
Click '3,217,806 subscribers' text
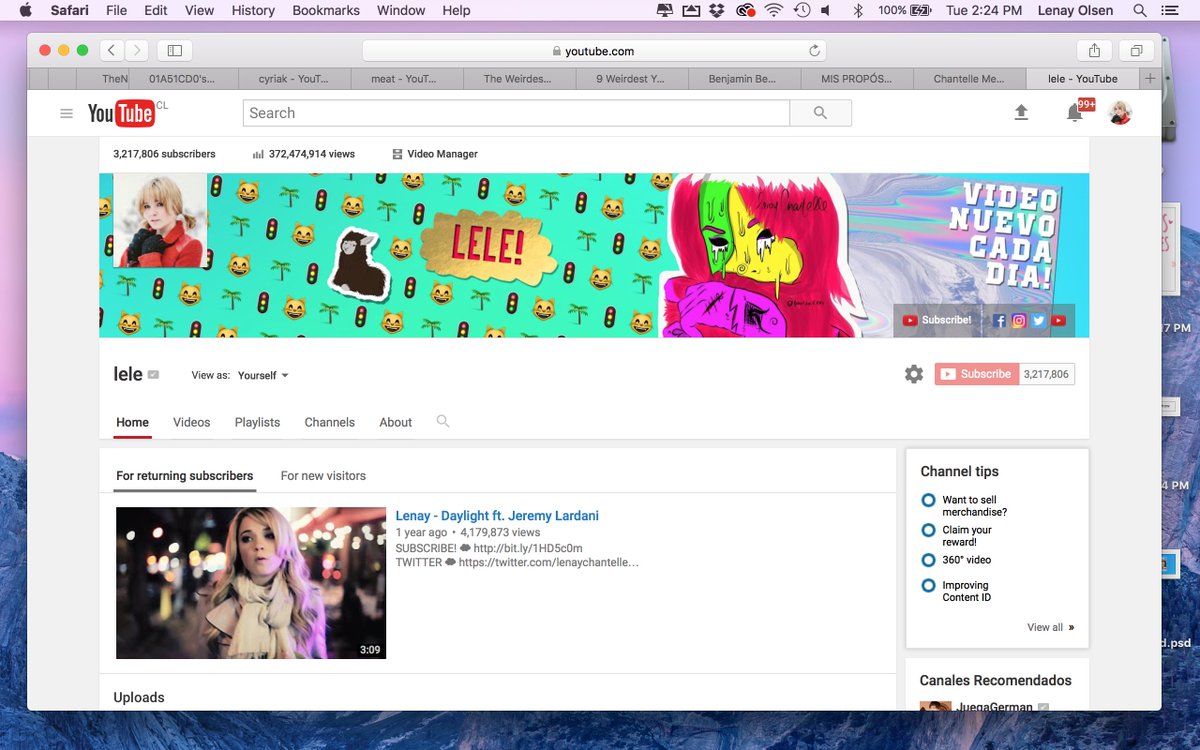point(164,154)
